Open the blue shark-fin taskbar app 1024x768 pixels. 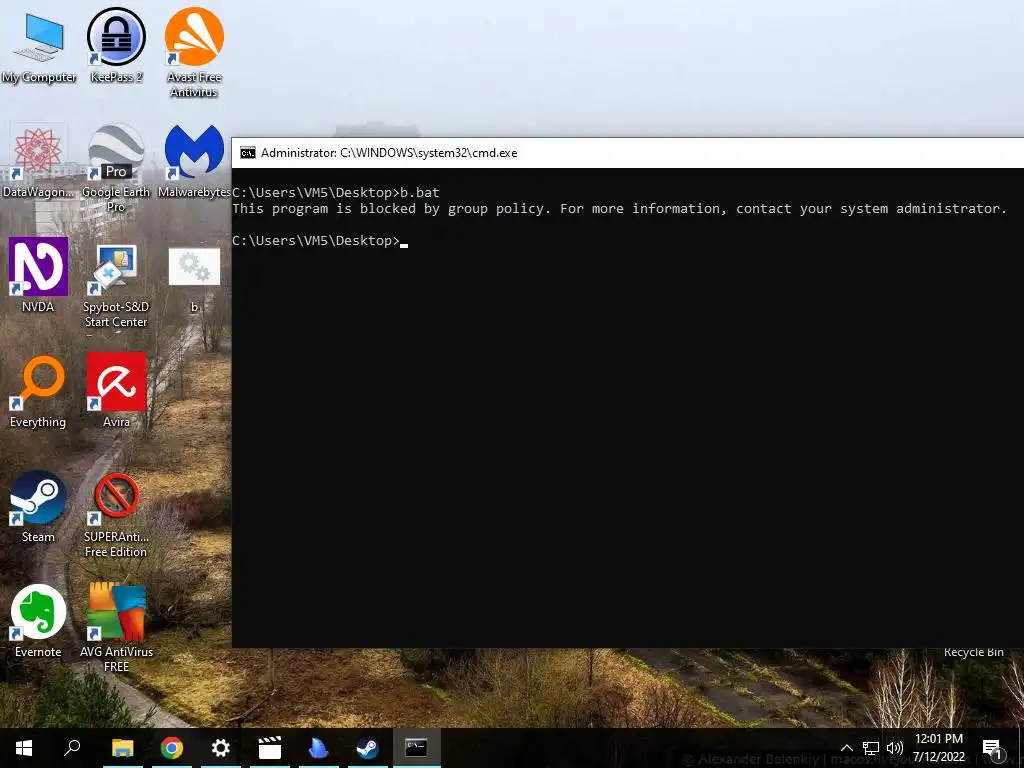pyautogui.click(x=319, y=748)
